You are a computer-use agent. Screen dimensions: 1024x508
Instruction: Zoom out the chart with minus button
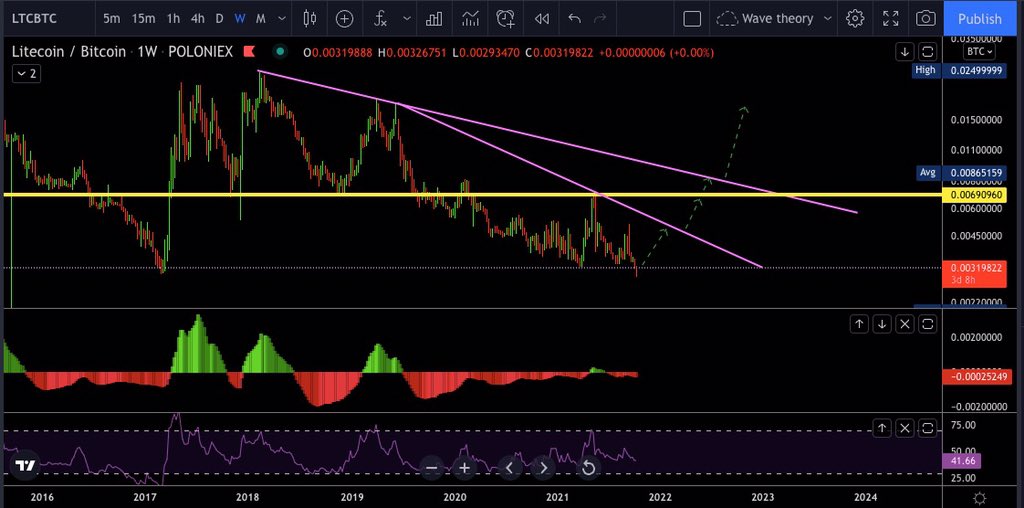(432, 468)
